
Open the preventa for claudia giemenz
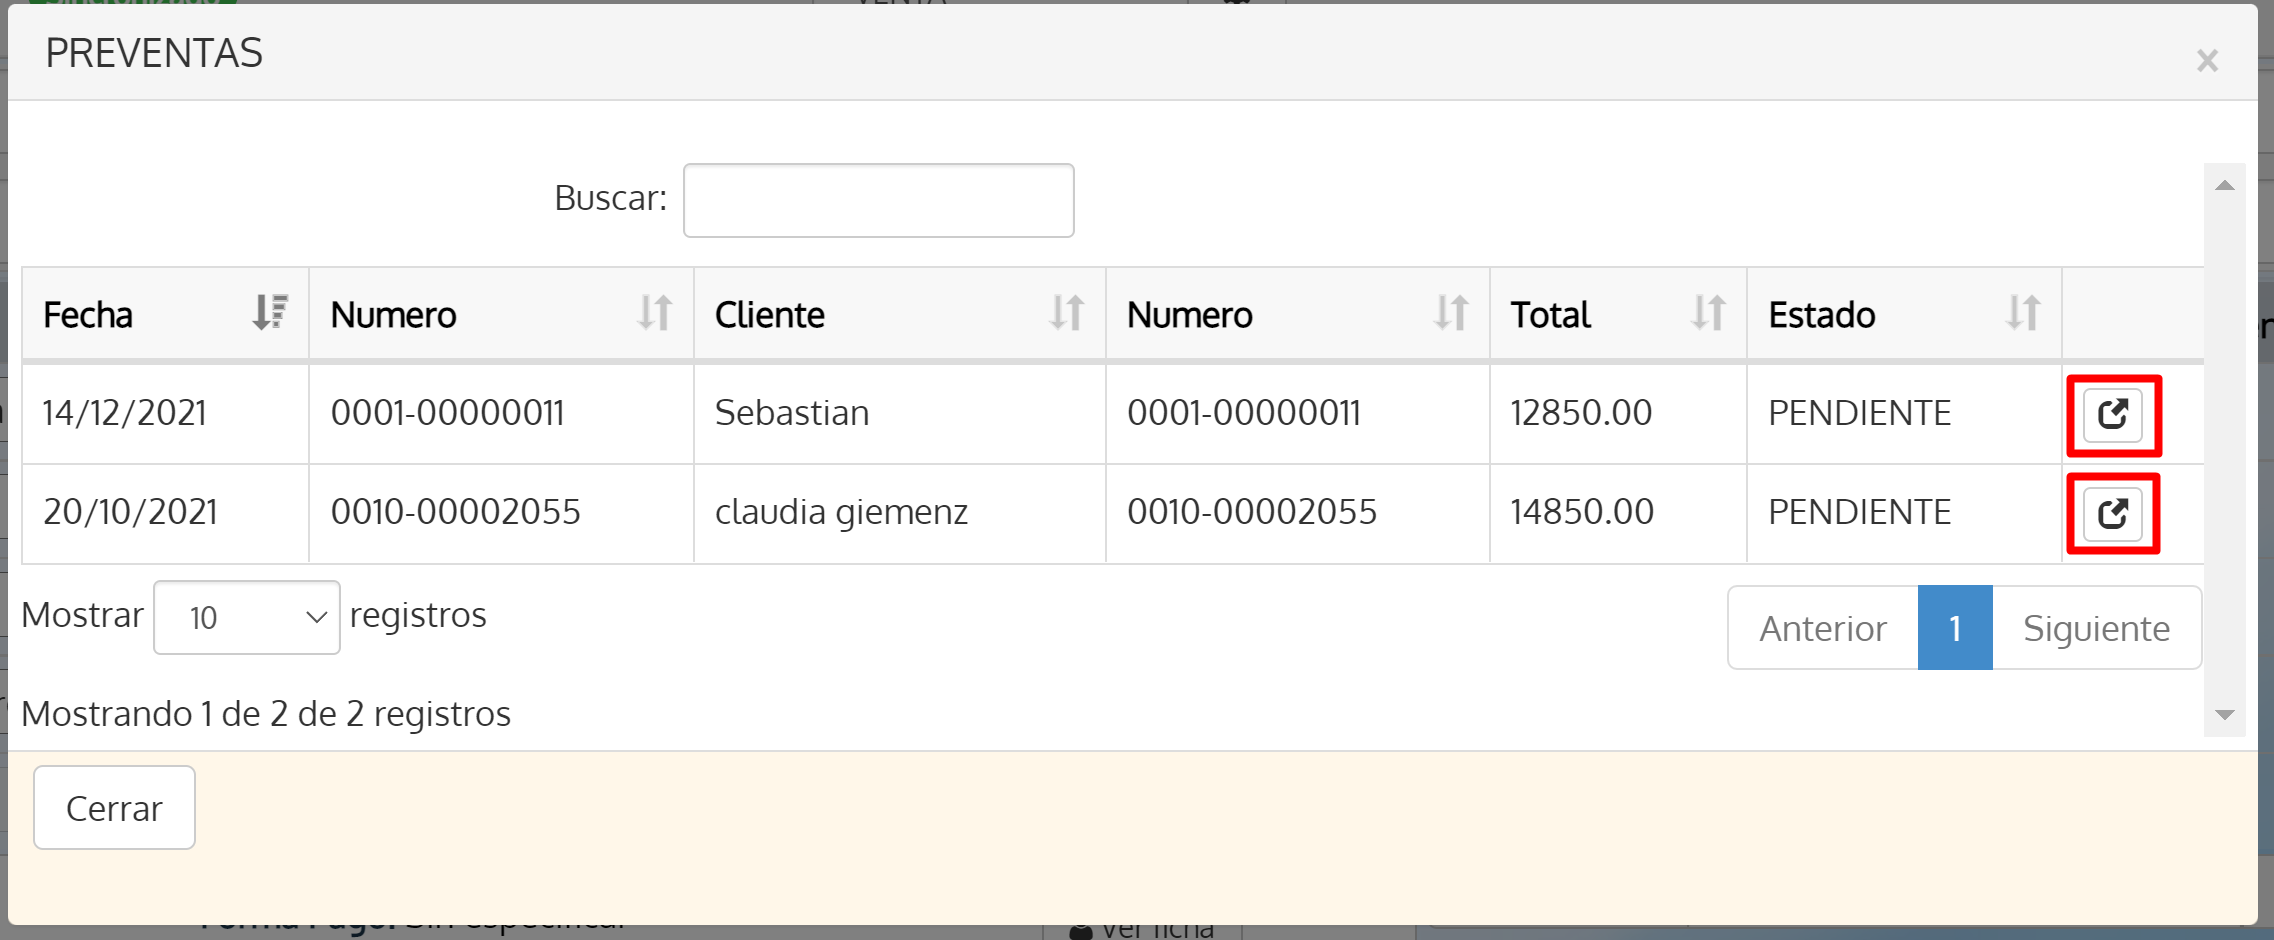click(x=2112, y=513)
